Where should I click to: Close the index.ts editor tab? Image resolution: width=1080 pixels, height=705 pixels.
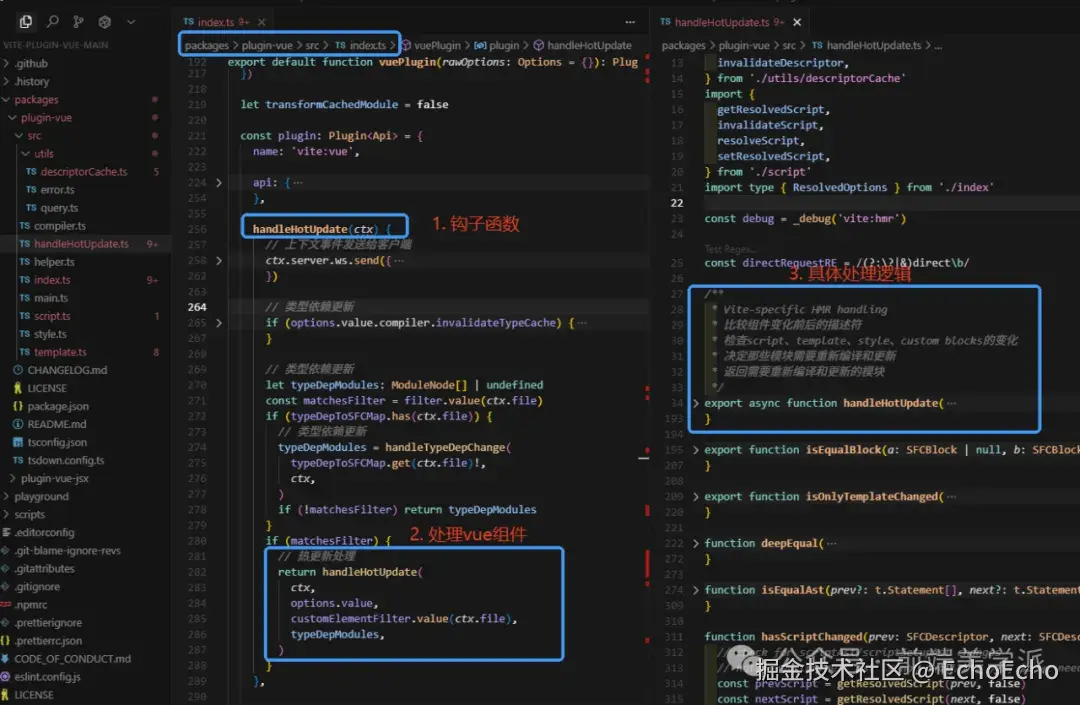coord(262,22)
